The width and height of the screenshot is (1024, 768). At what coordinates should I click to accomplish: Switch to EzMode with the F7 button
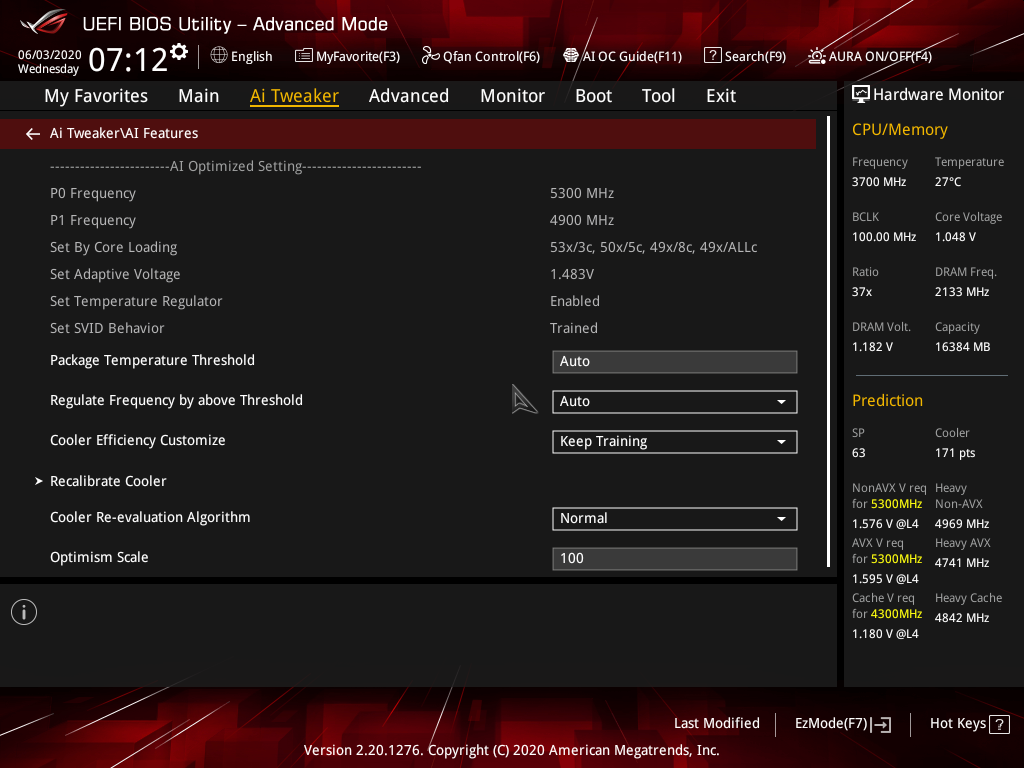click(x=842, y=723)
